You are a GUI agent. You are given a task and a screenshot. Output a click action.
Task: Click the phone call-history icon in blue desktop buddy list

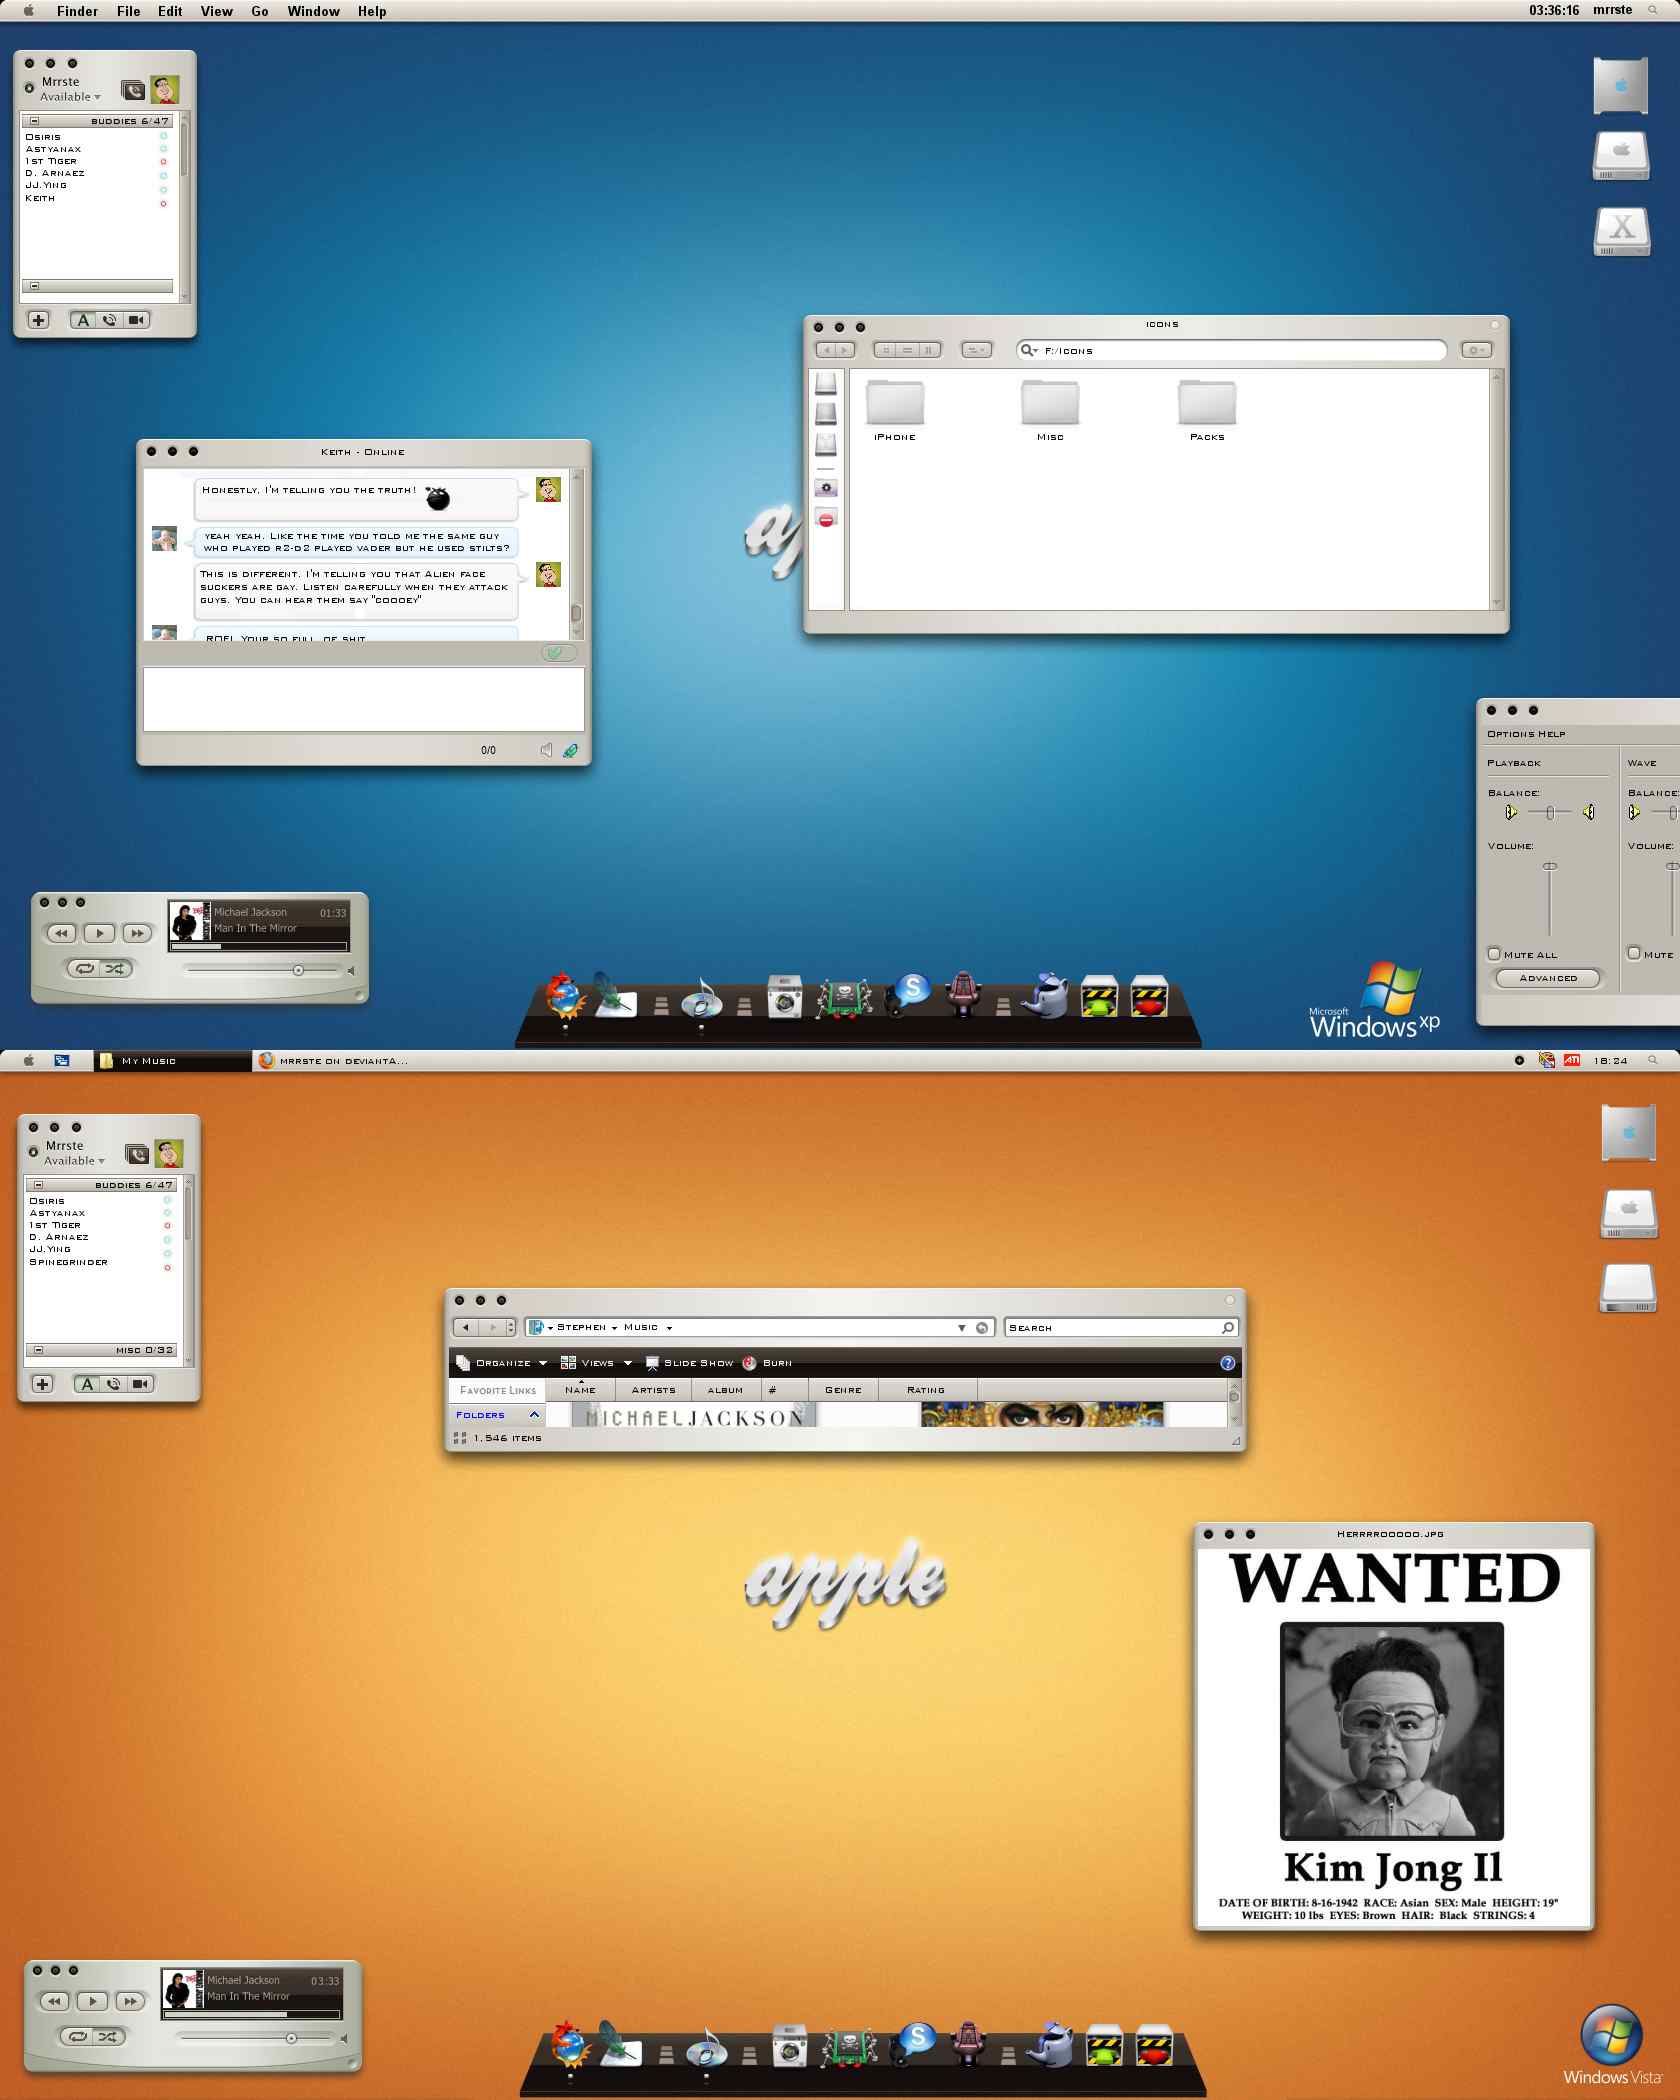pyautogui.click(x=133, y=91)
